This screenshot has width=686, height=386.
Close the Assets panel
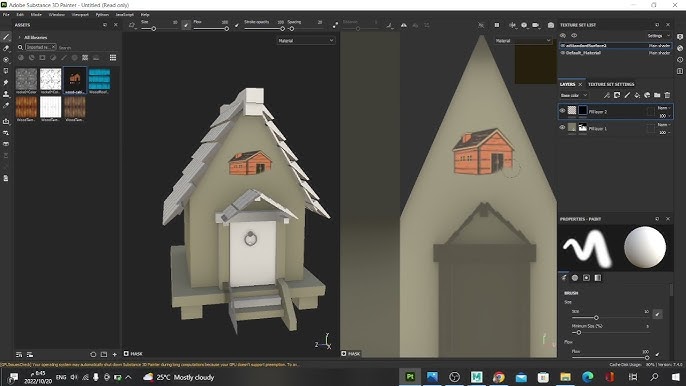coord(116,25)
